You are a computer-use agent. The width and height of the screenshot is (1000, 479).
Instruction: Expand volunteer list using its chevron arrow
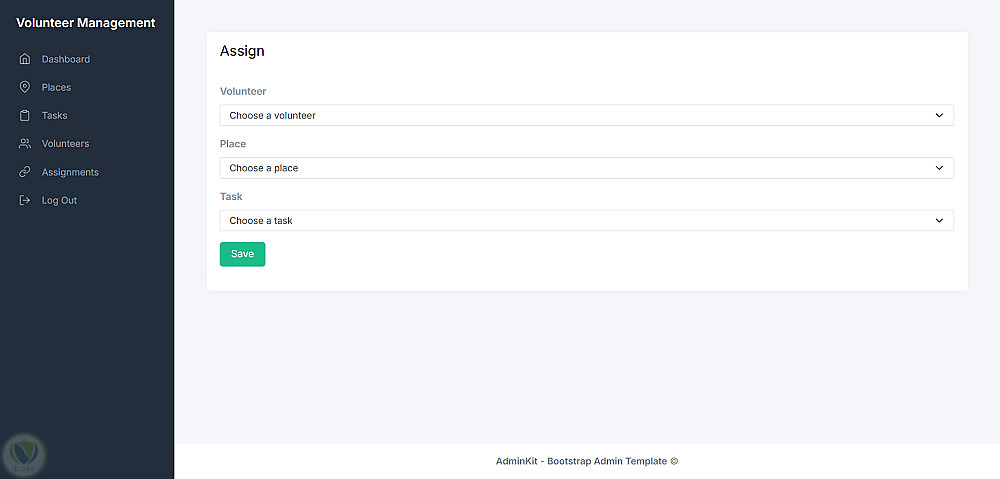(x=939, y=115)
